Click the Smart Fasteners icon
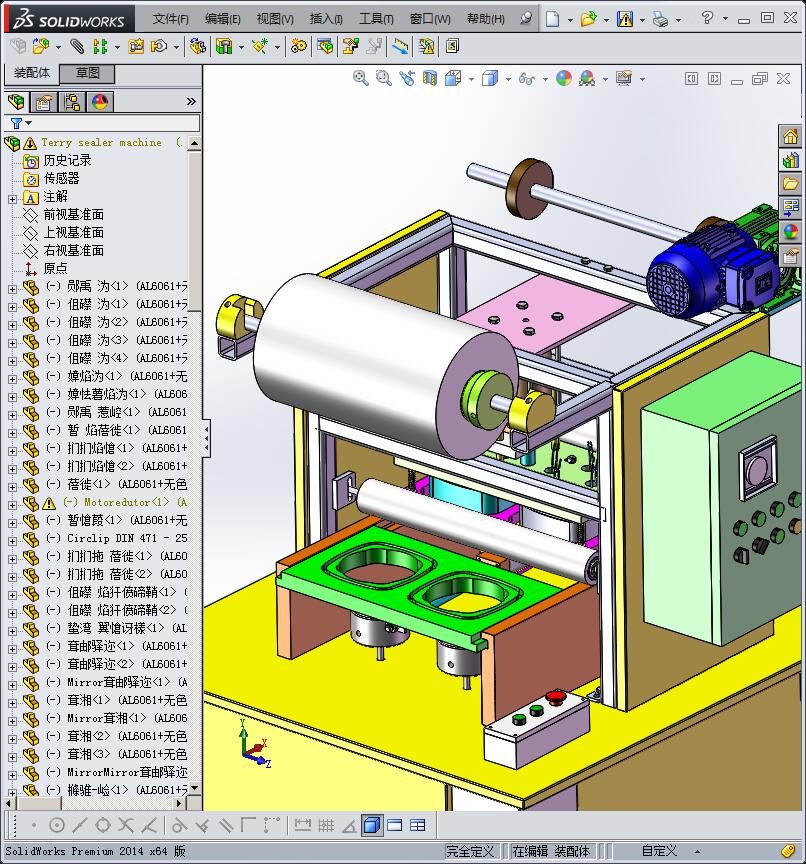This screenshot has width=806, height=864. [136, 46]
